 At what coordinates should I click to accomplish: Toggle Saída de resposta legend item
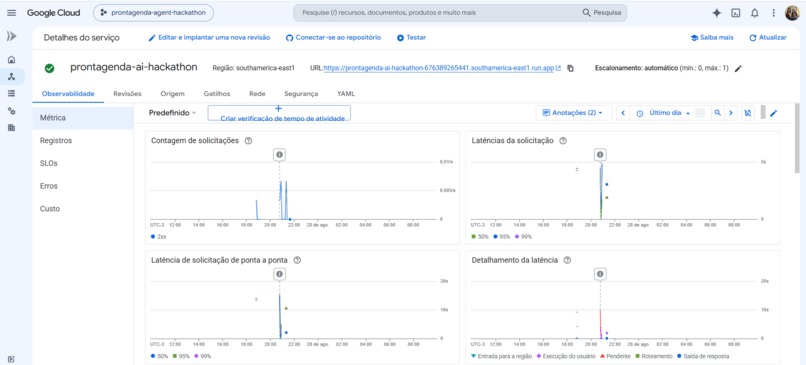coord(703,356)
